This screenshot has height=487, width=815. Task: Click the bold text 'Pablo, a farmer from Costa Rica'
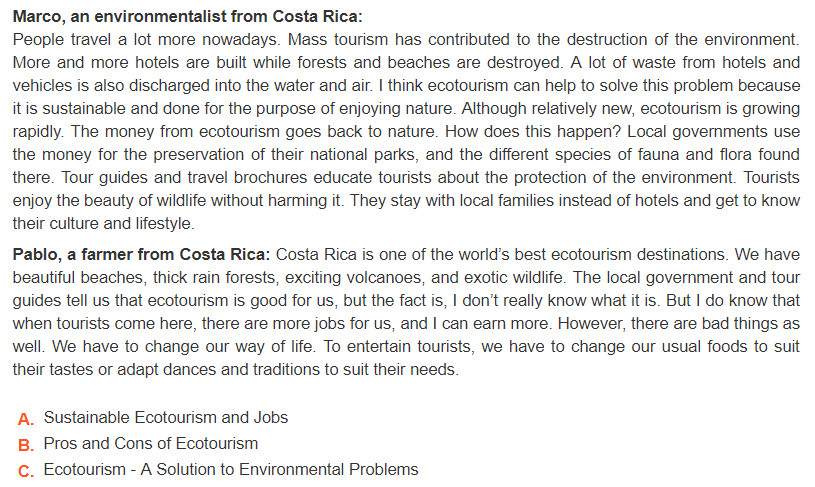(x=141, y=255)
